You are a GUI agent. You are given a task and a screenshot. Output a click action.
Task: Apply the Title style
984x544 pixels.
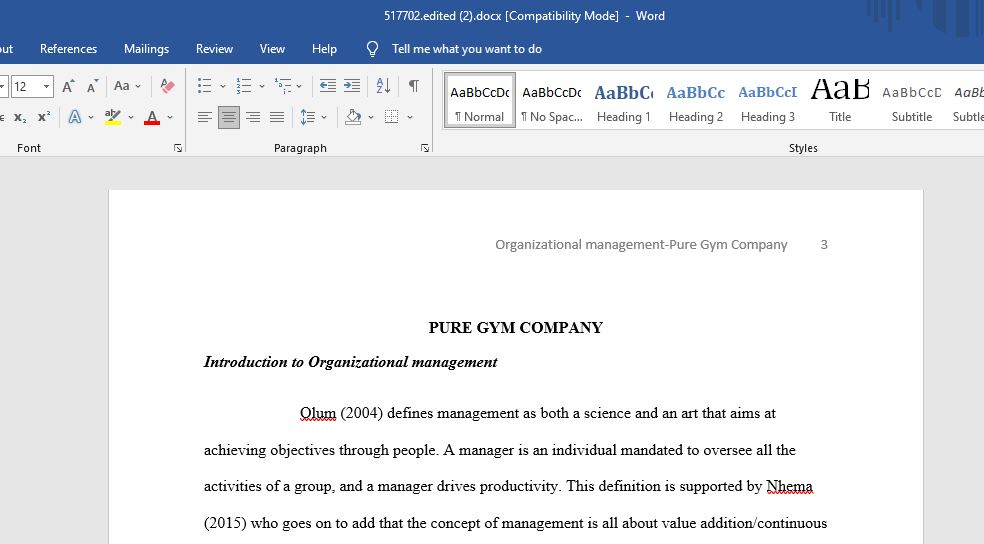[x=840, y=100]
